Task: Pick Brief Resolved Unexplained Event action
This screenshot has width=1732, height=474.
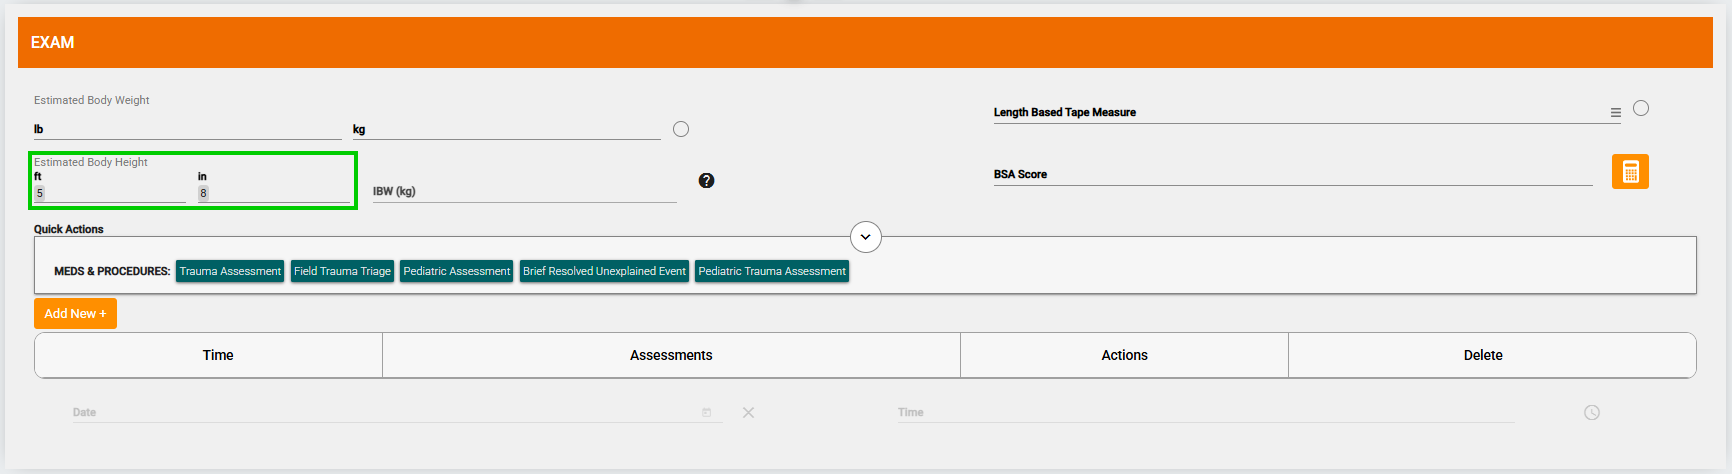Action: (604, 271)
